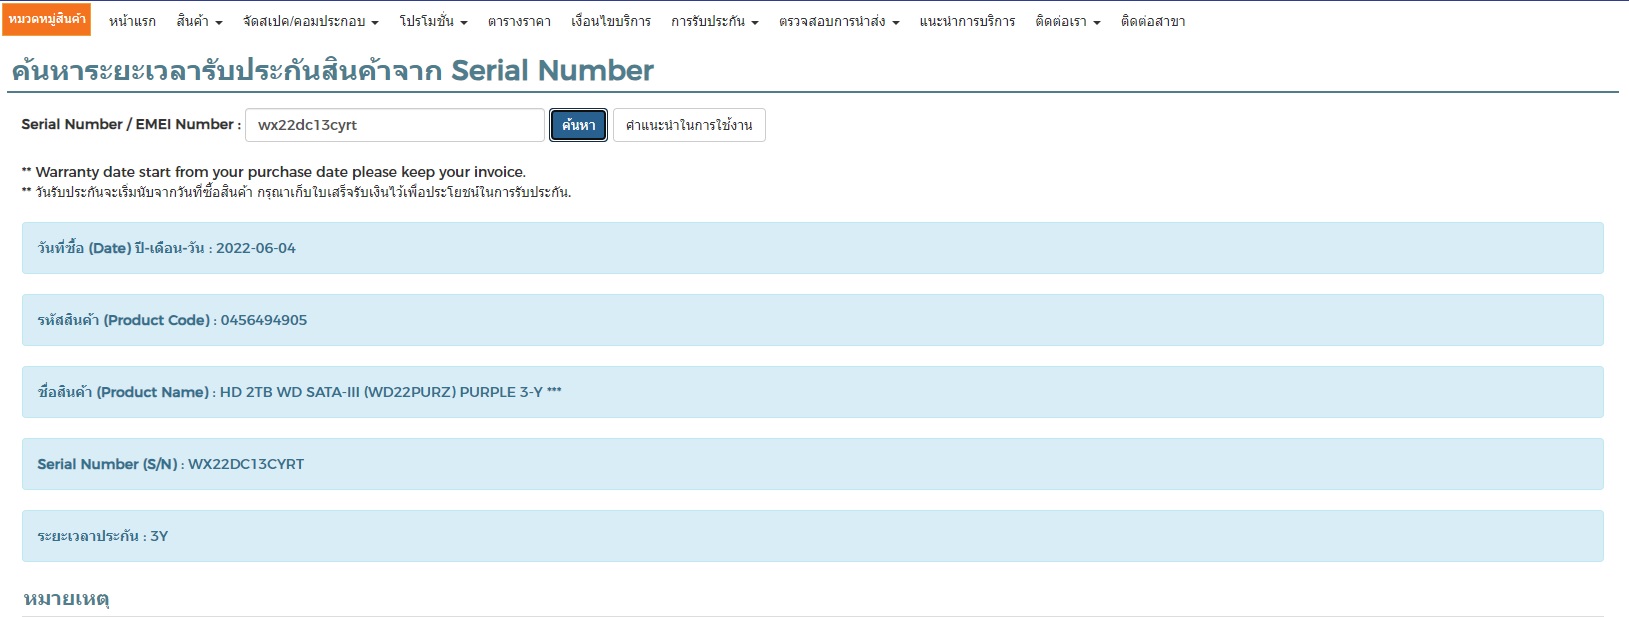Viewport: 1629px width, 617px height.
Task: Open the จัดสเปค/คอมประกอบ dropdown menu
Action: [x=310, y=21]
